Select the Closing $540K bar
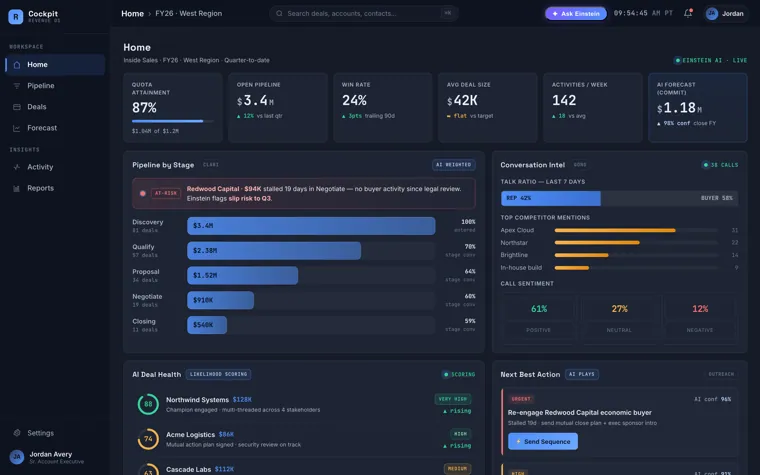The image size is (760, 475). point(207,325)
